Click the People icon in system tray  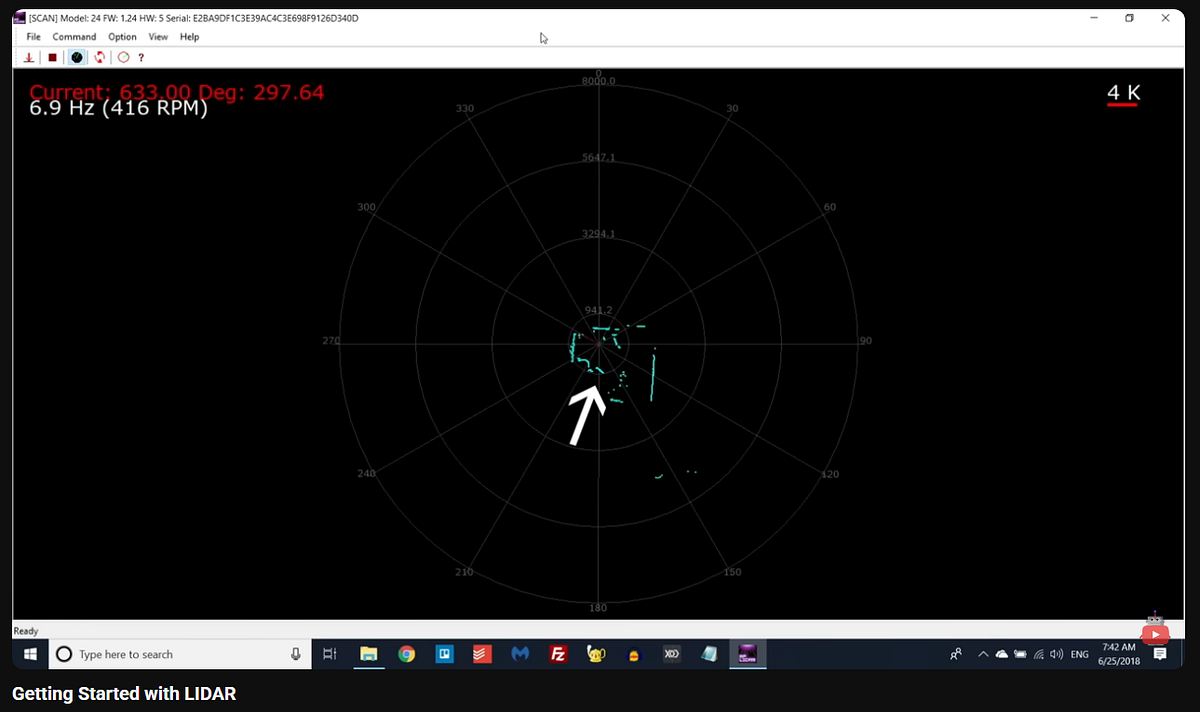tap(956, 654)
